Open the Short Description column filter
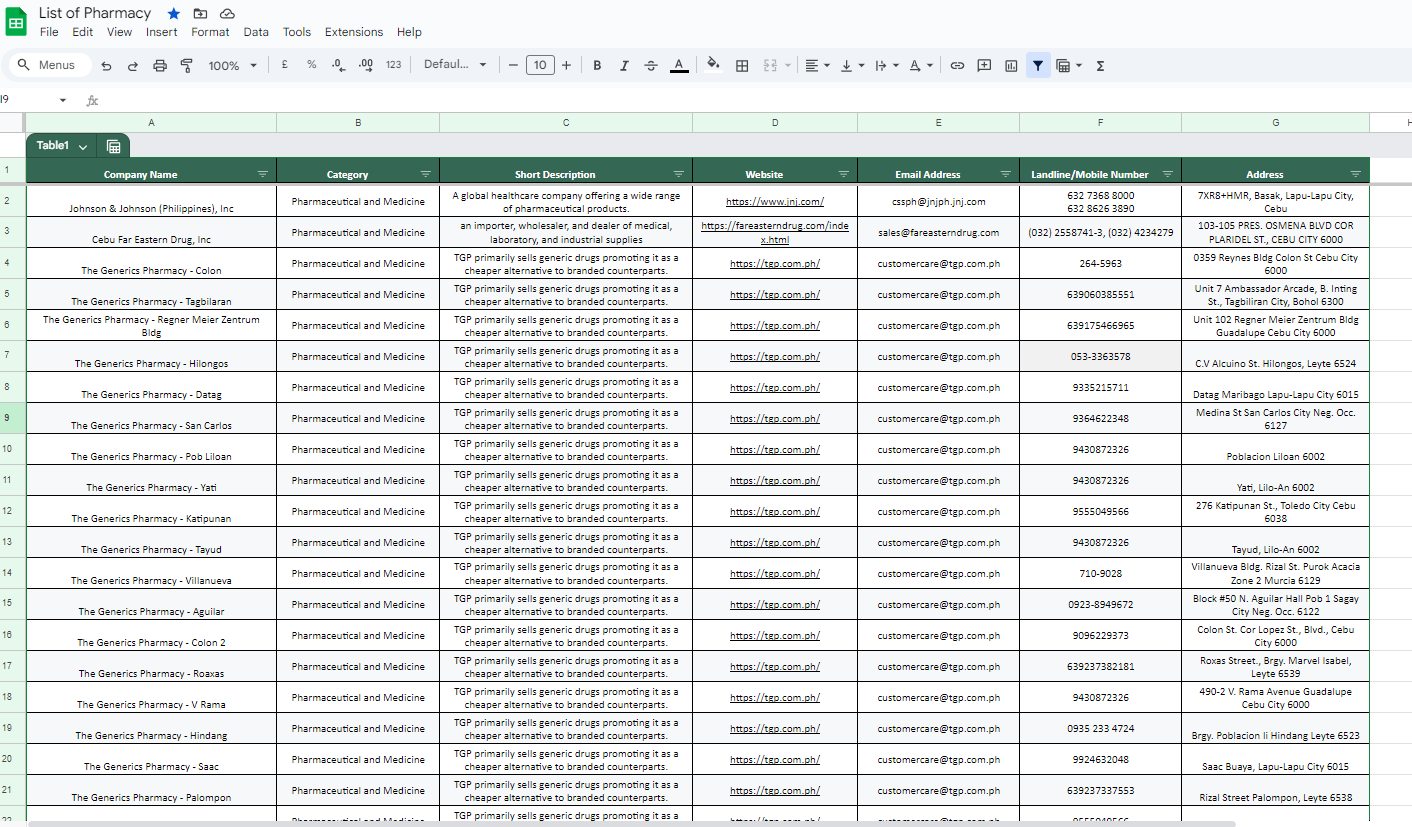 point(679,174)
